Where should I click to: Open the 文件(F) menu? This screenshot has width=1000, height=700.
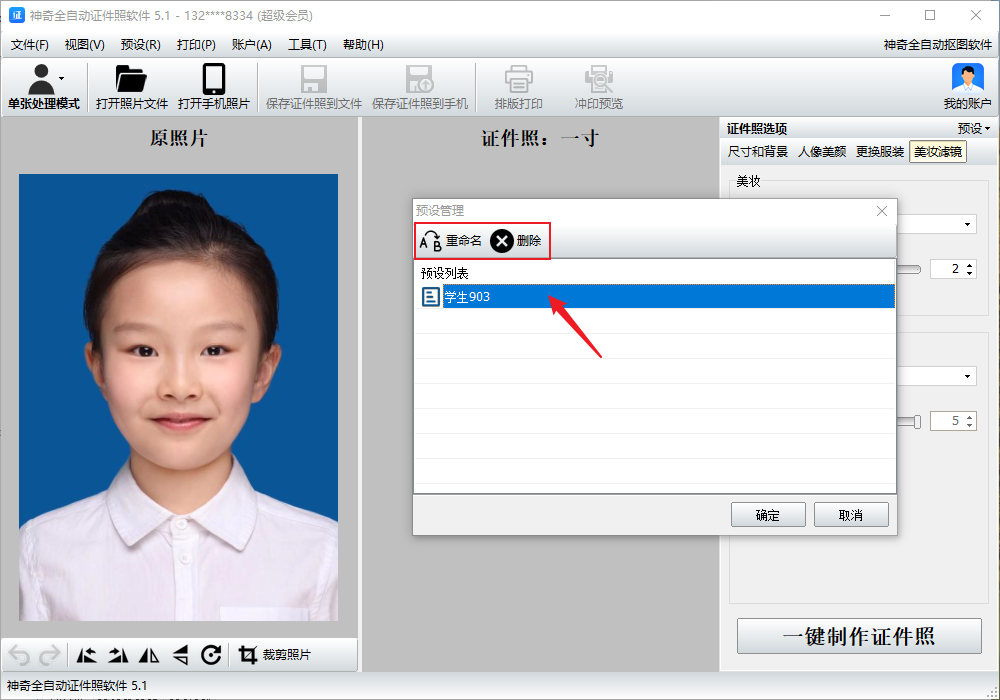click(29, 45)
